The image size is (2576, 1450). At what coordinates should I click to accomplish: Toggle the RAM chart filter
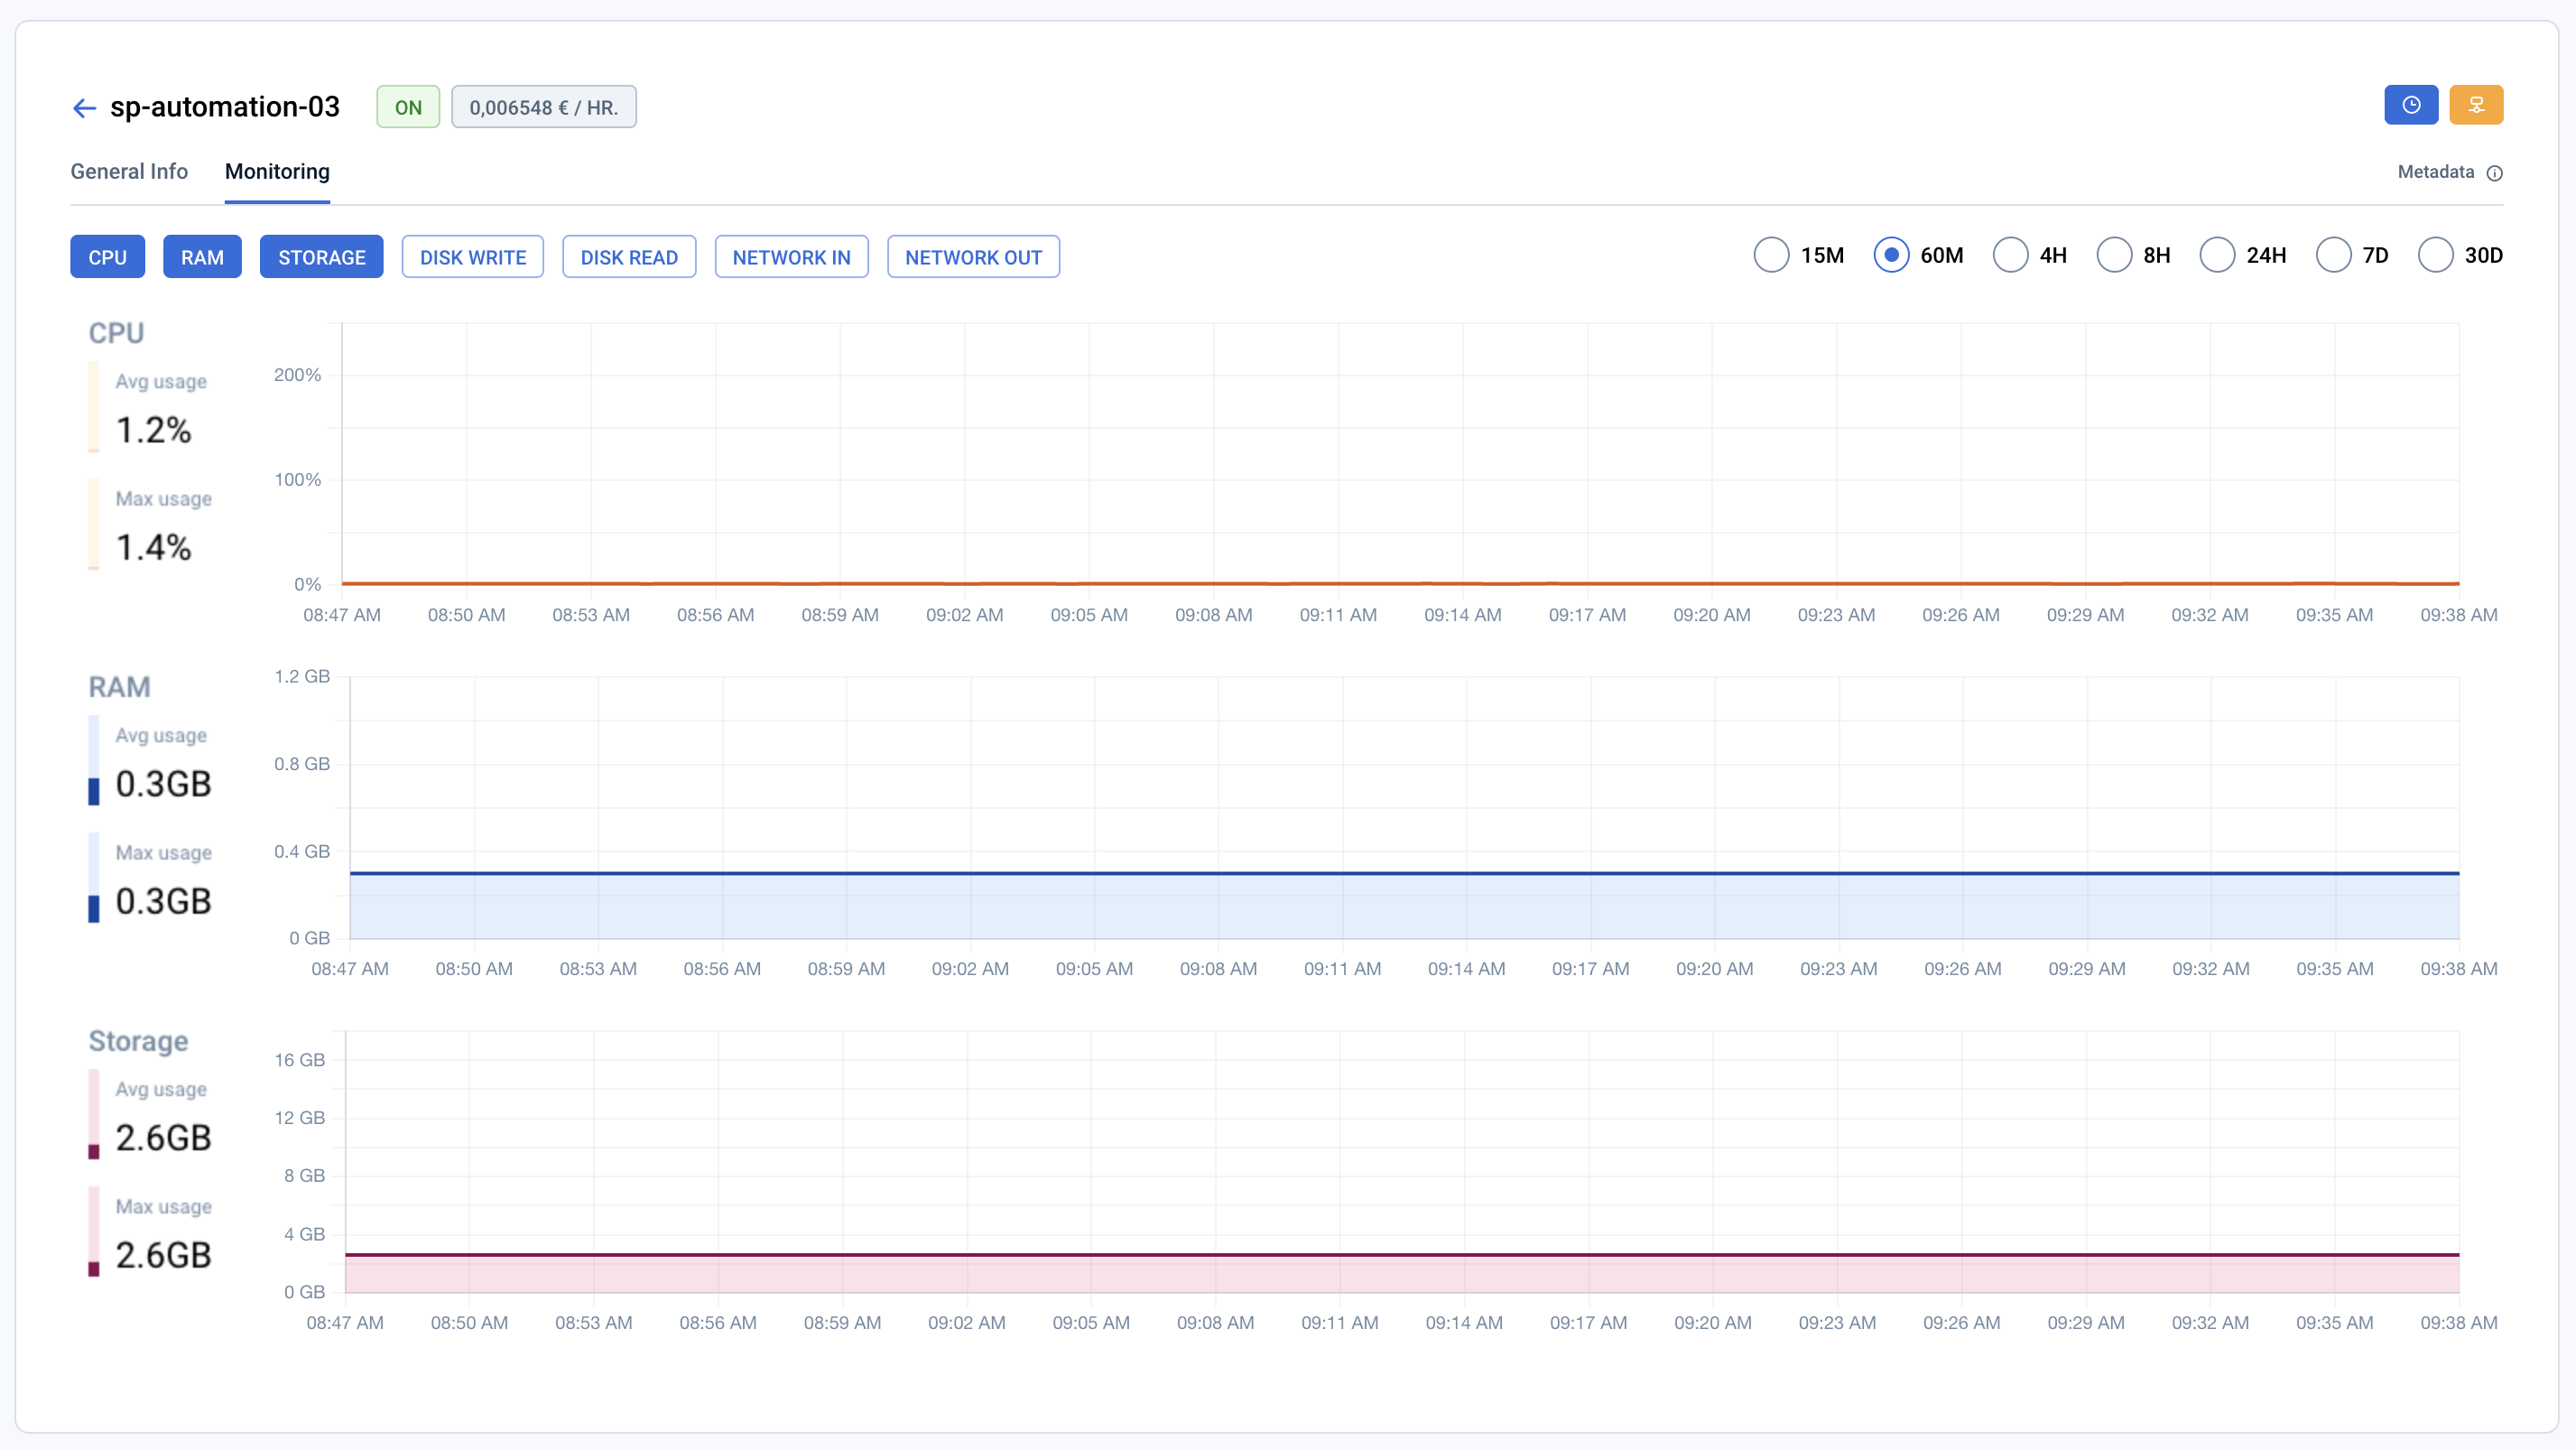202,257
